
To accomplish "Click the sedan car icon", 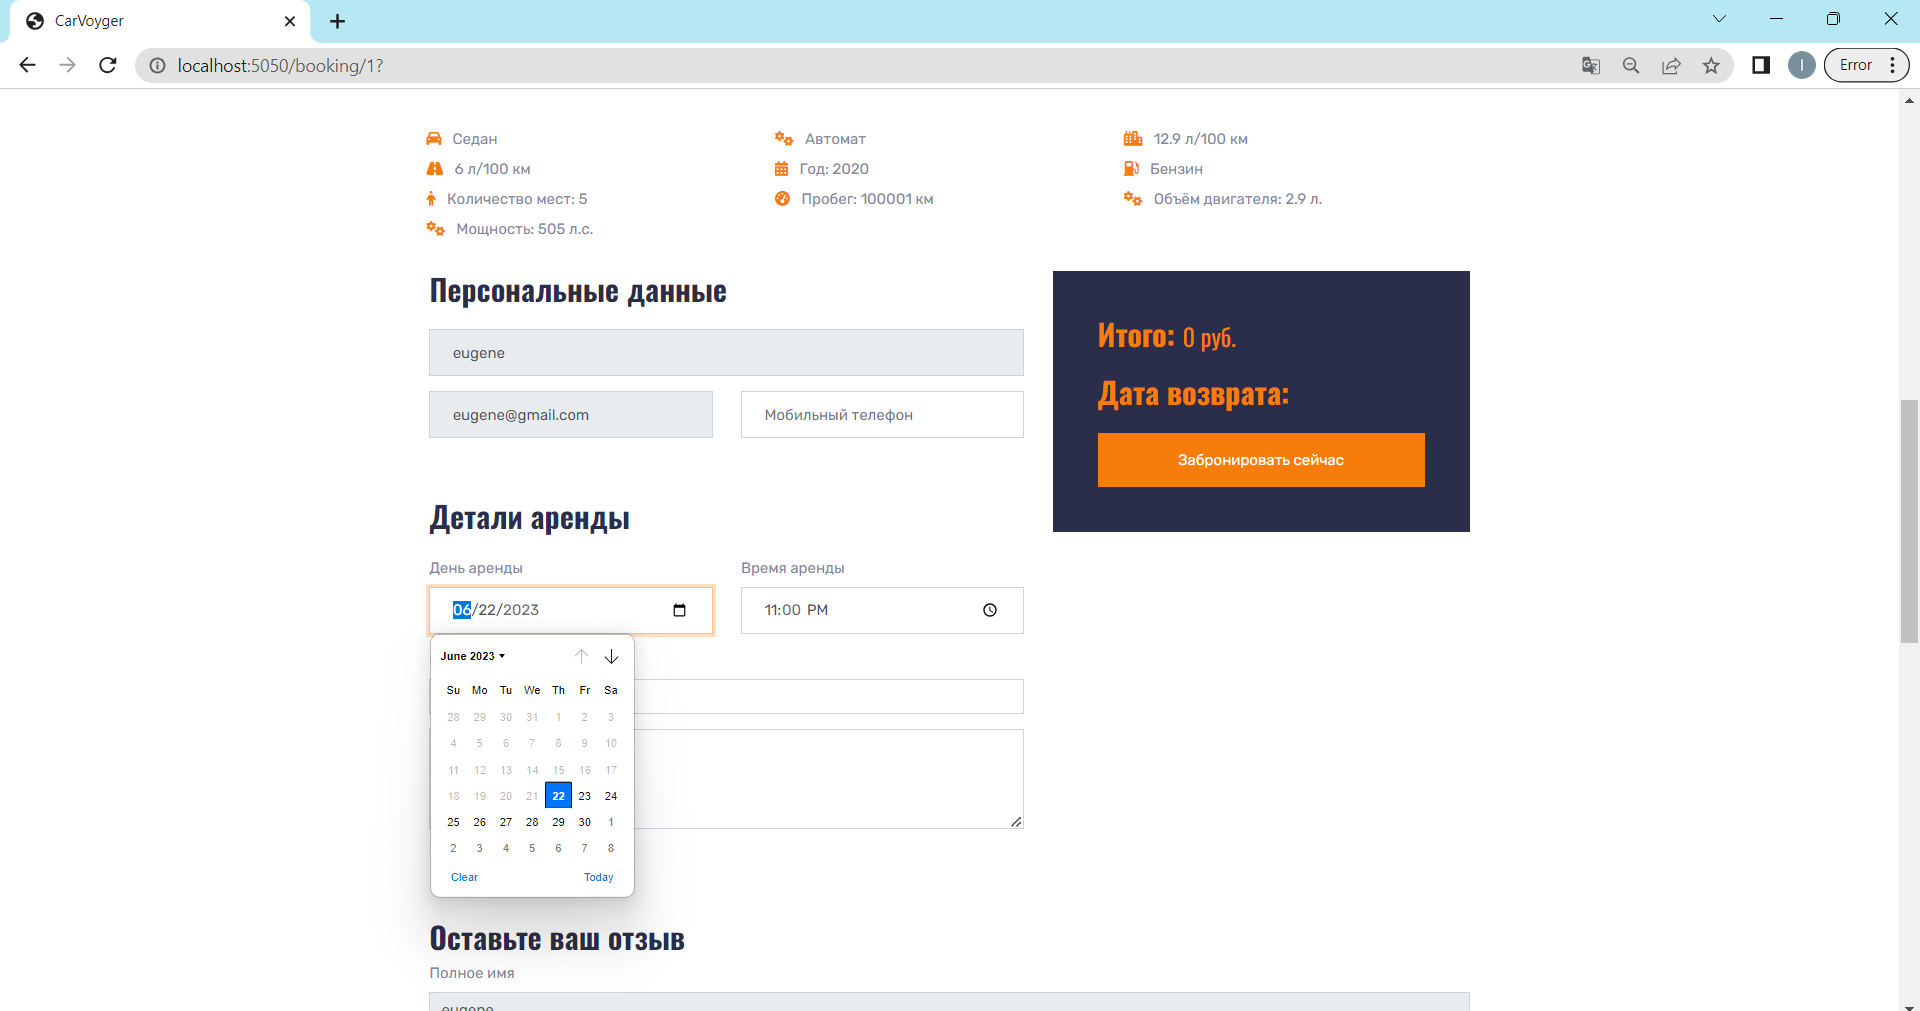I will pos(434,139).
